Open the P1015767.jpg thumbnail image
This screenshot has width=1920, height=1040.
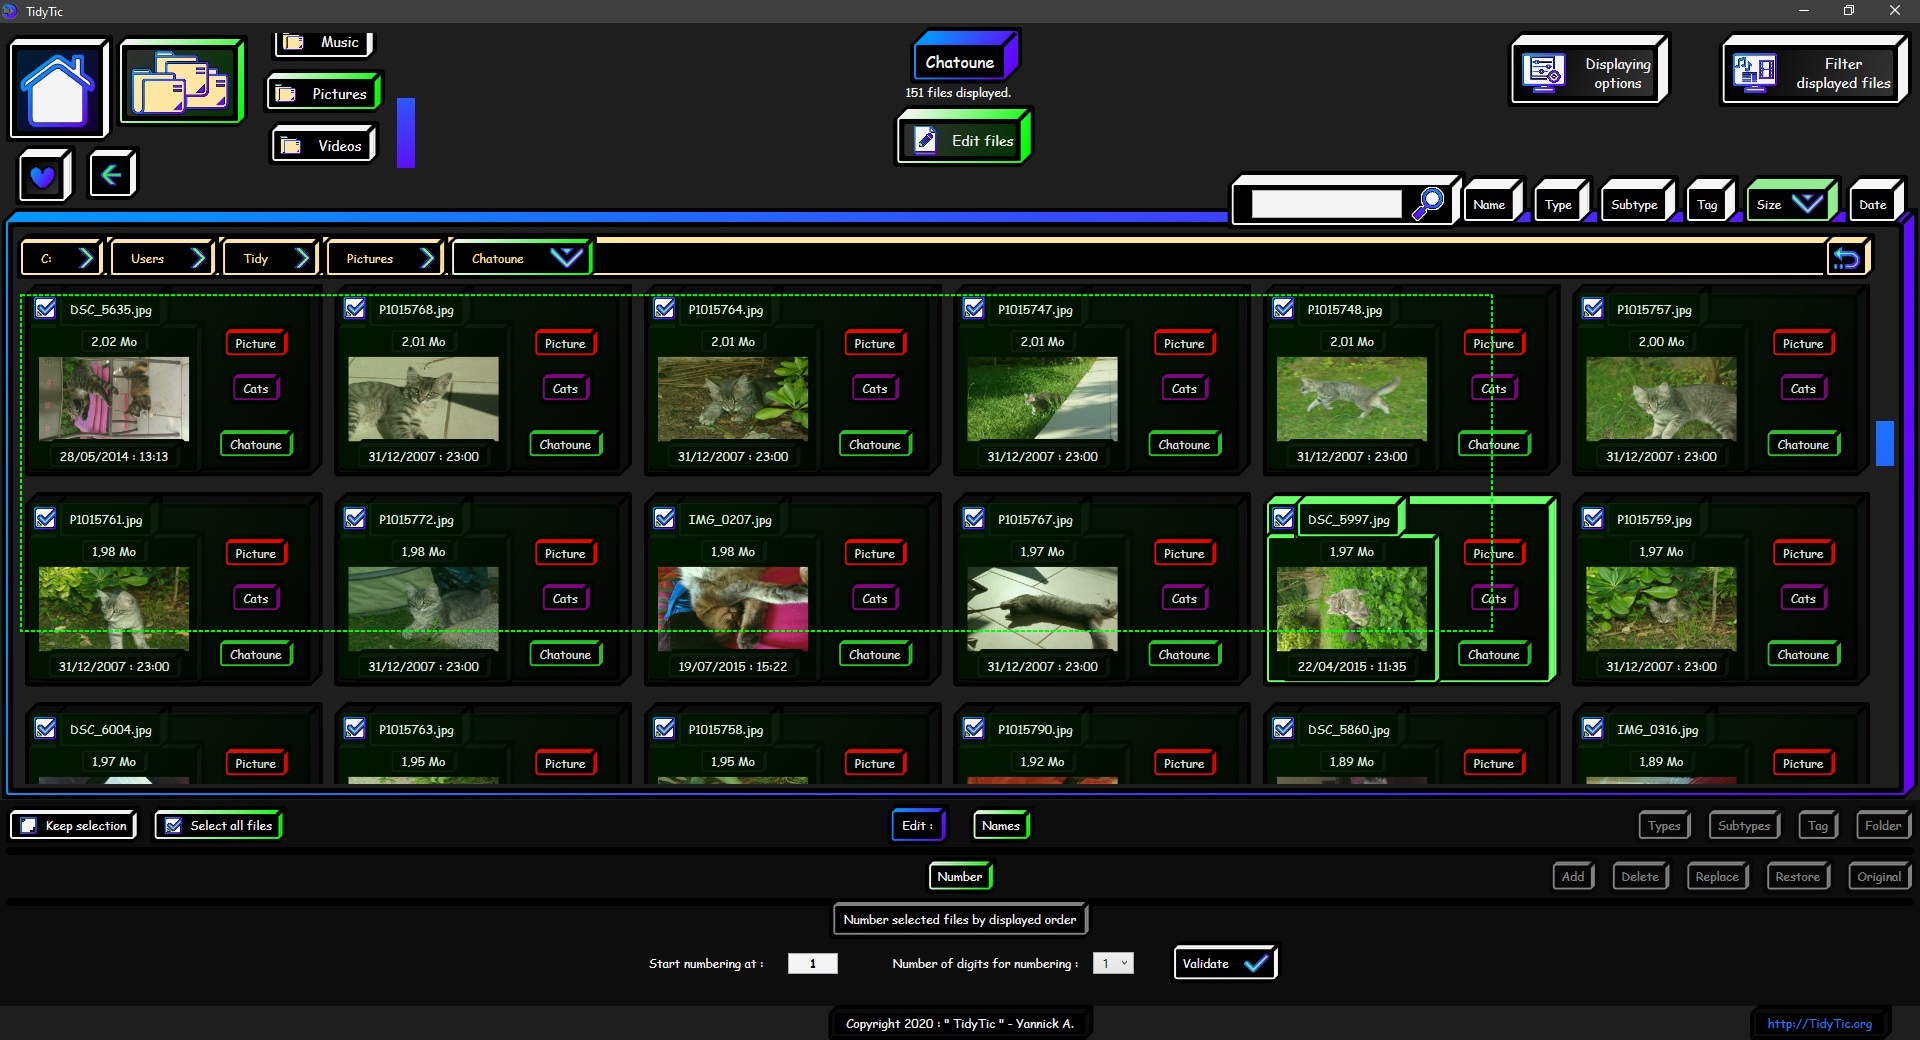[1042, 608]
